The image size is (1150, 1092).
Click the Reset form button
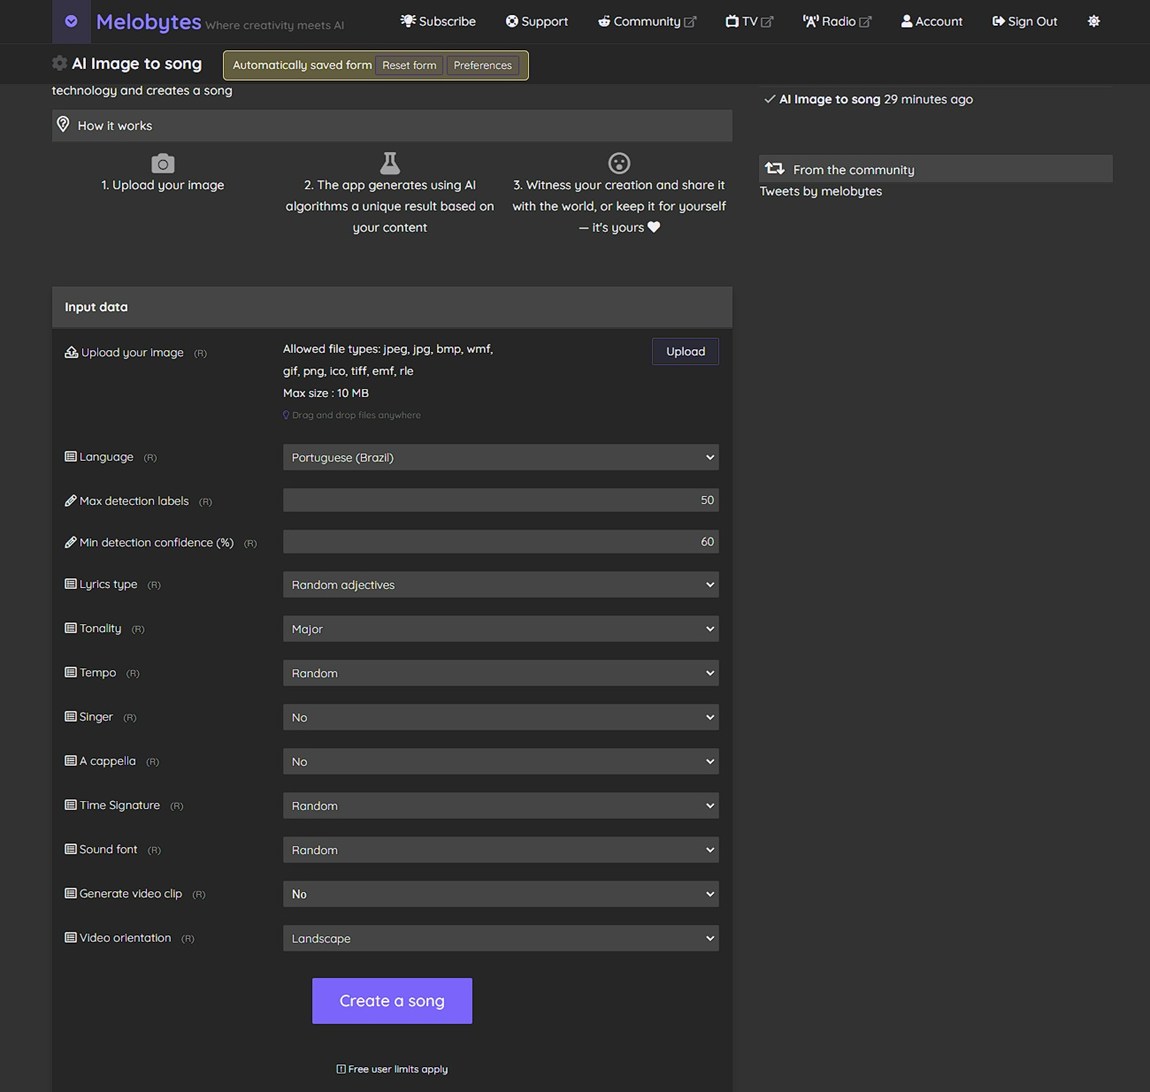409,65
